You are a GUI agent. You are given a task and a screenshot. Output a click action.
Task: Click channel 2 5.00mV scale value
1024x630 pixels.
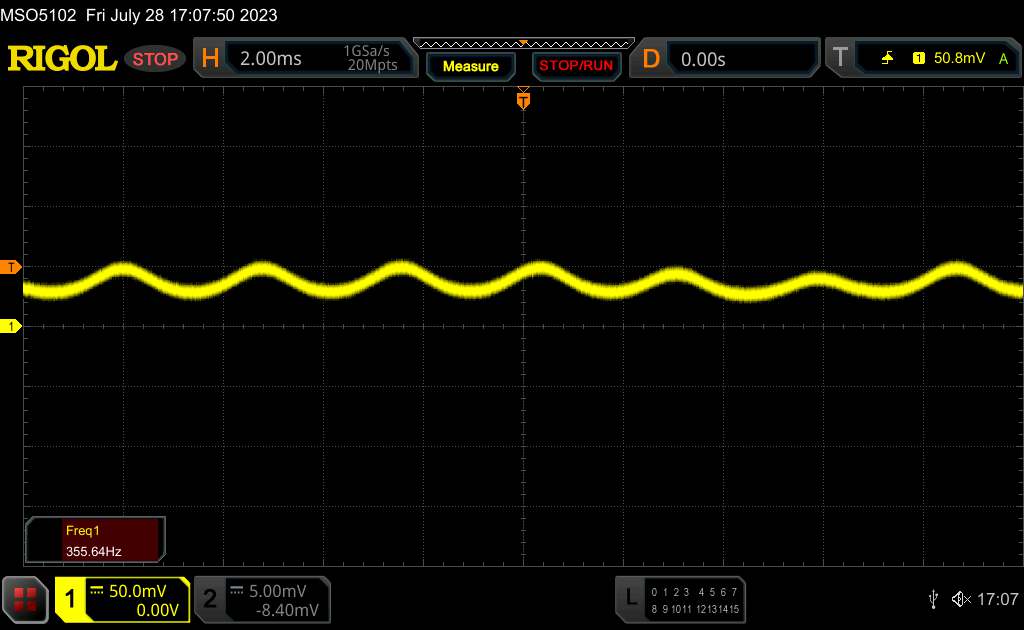point(278,591)
